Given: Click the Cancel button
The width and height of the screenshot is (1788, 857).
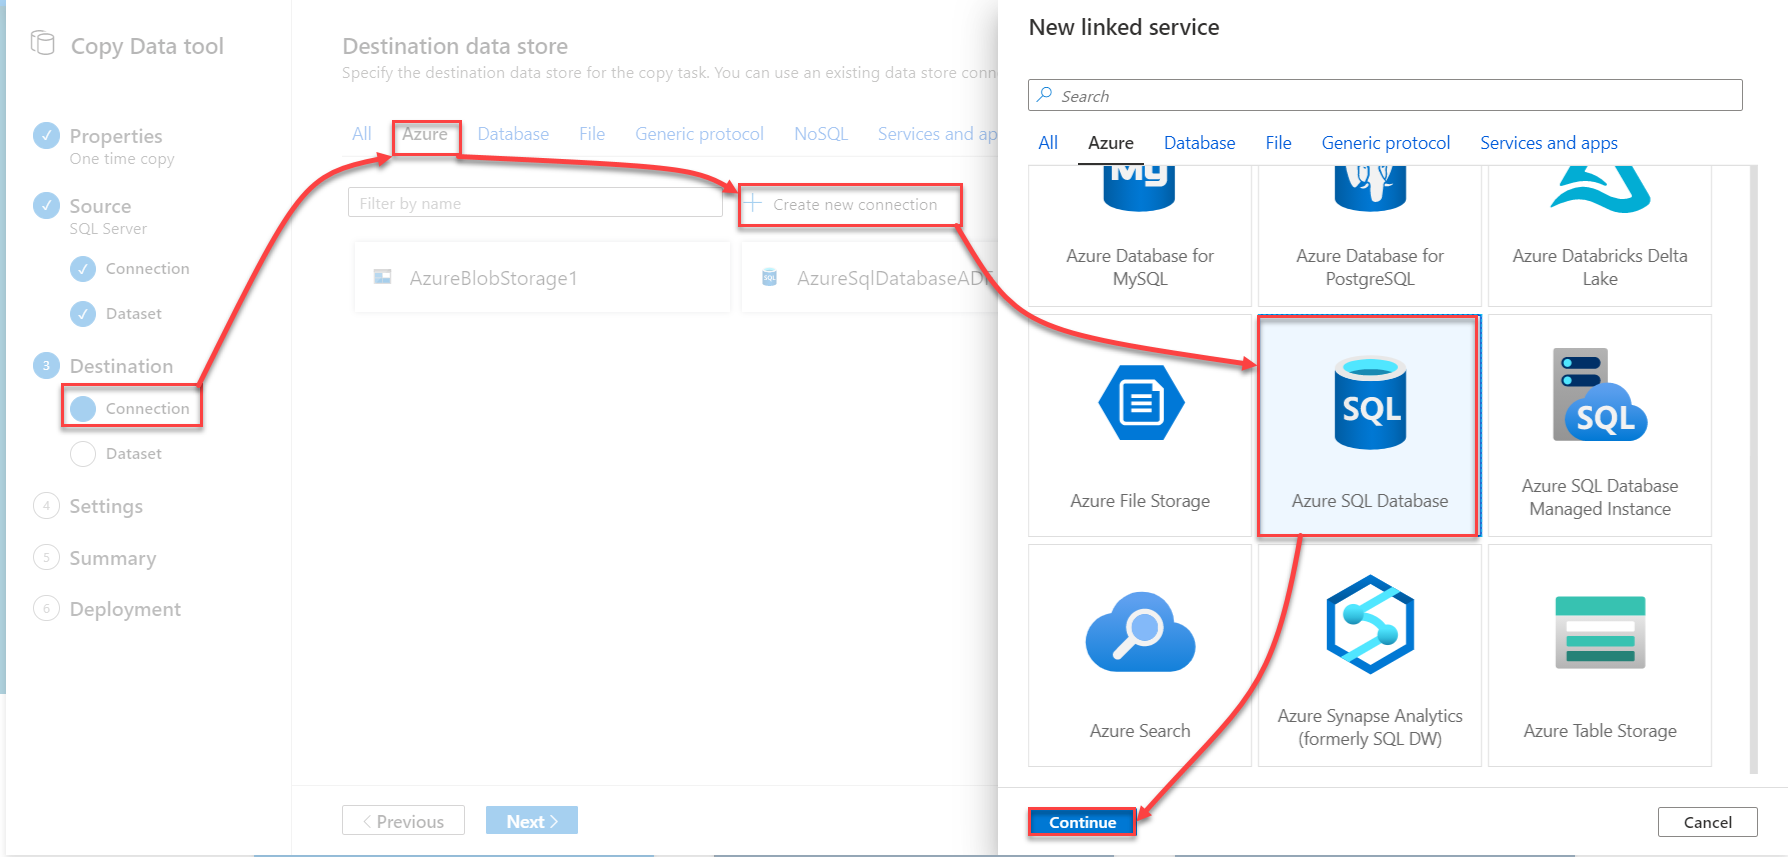Looking at the screenshot, I should (x=1707, y=822).
